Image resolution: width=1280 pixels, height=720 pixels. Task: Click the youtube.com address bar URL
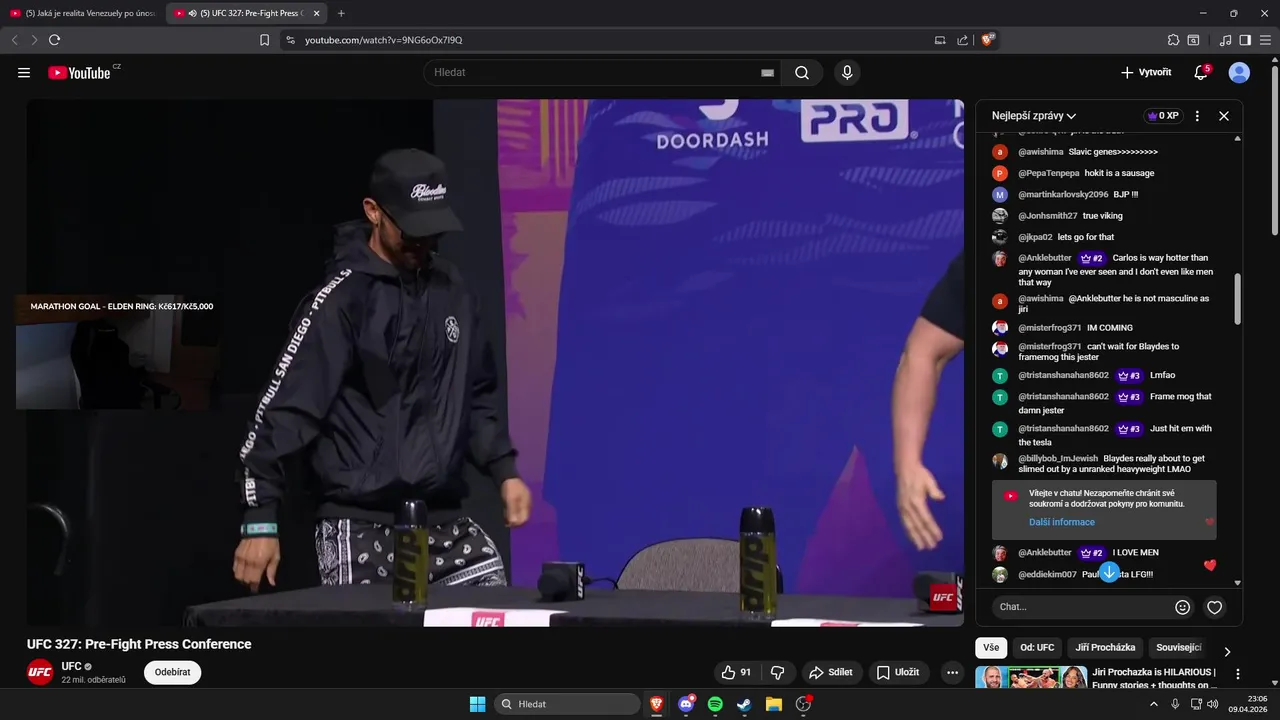coord(383,40)
